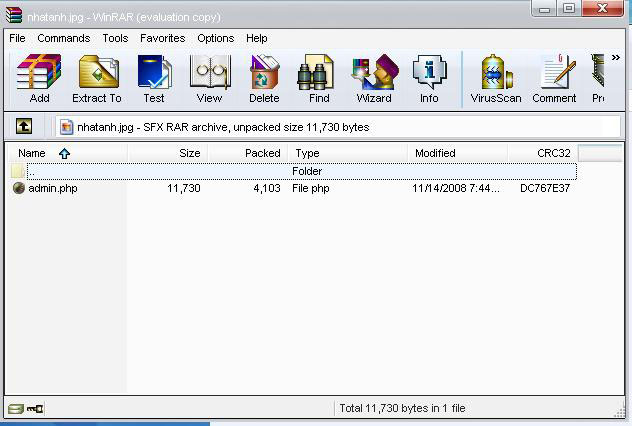Click the drive icon in status bar
Screen dimensions: 632x426
pyautogui.click(x=16, y=409)
